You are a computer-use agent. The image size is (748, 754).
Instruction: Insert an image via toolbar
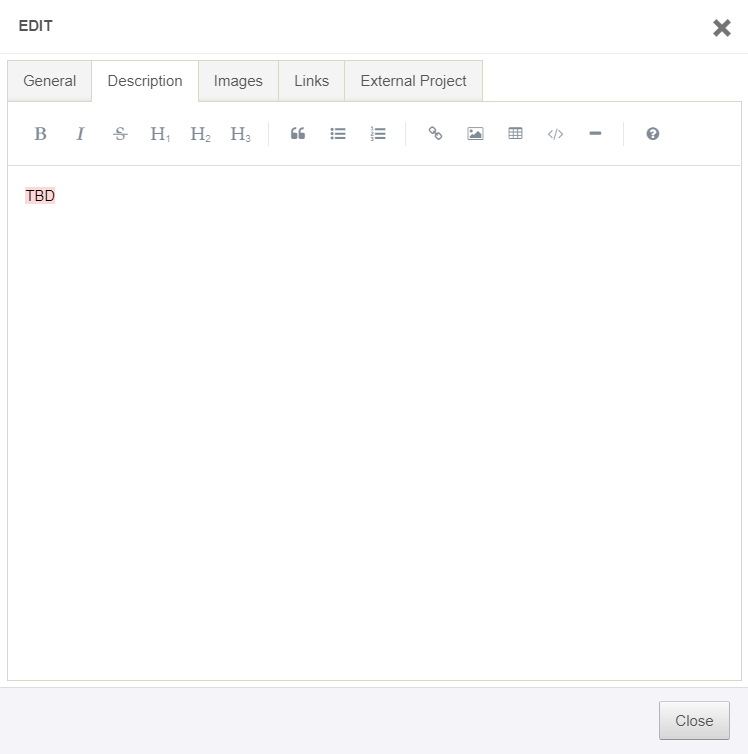pos(475,134)
